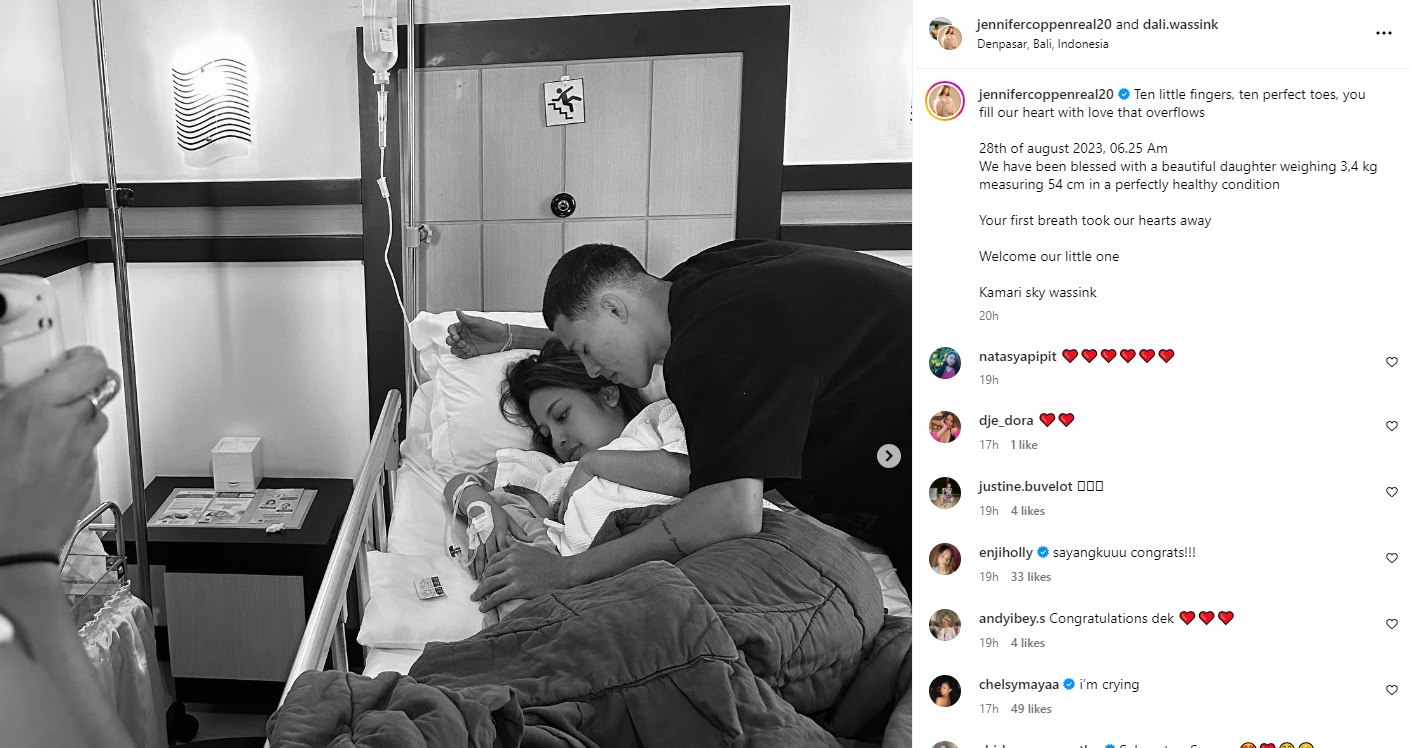Like justine.buvelot's comment heart icon
This screenshot has width=1409, height=748.
1391,492
